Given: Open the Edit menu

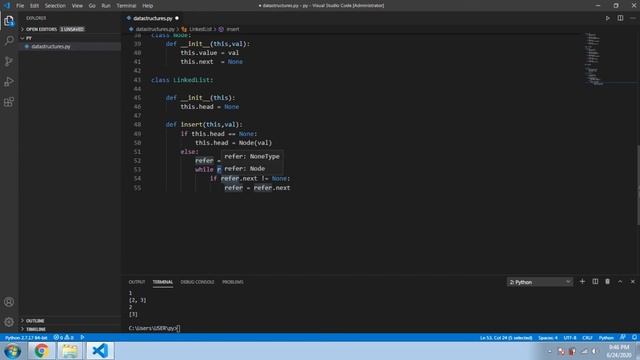Looking at the screenshot, I should (34, 6).
